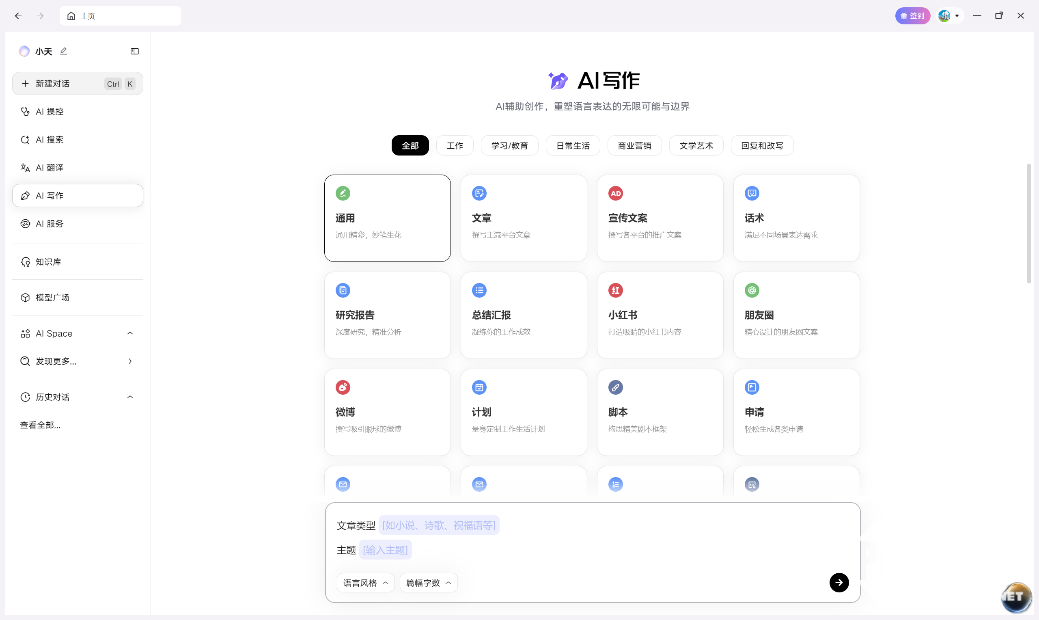Open the 小红书 writing template
This screenshot has width=1039, height=620.
point(659,314)
